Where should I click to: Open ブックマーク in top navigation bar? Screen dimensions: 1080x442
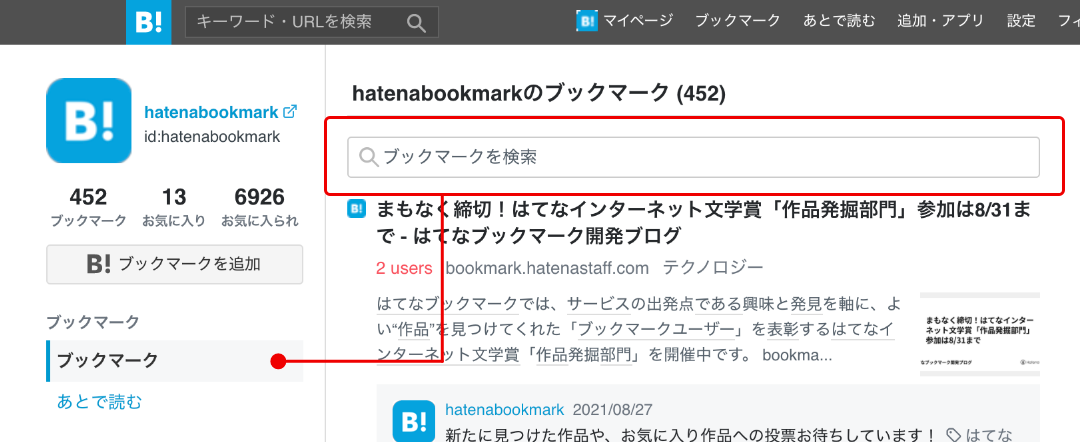pyautogui.click(x=738, y=21)
